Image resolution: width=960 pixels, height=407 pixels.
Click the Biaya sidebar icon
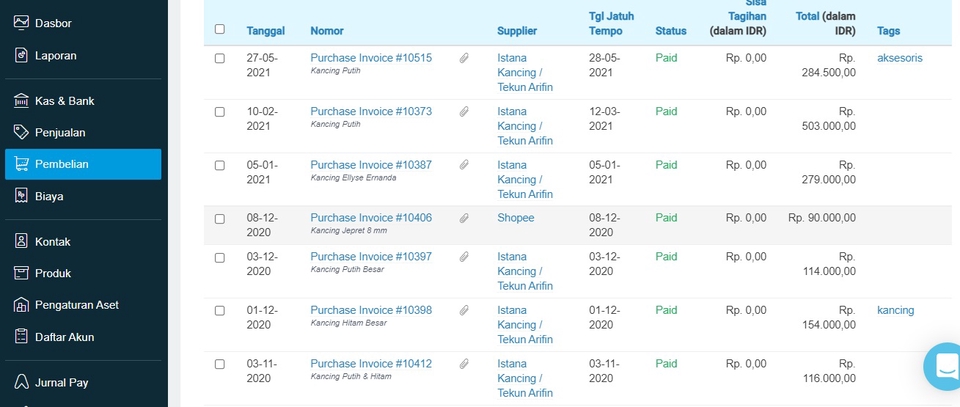coord(21,196)
